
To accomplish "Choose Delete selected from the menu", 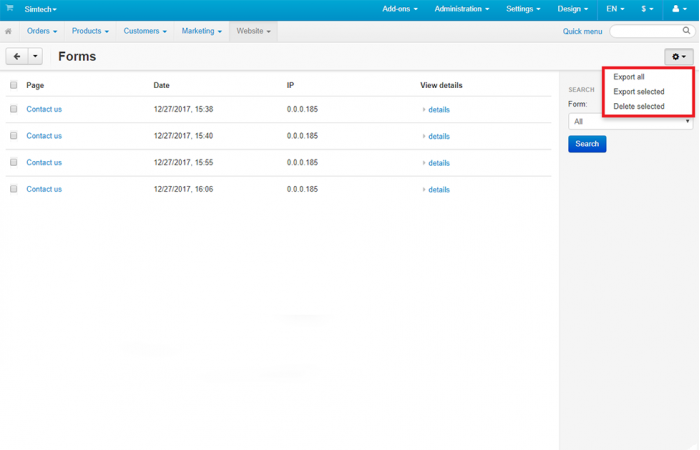I will [638, 106].
